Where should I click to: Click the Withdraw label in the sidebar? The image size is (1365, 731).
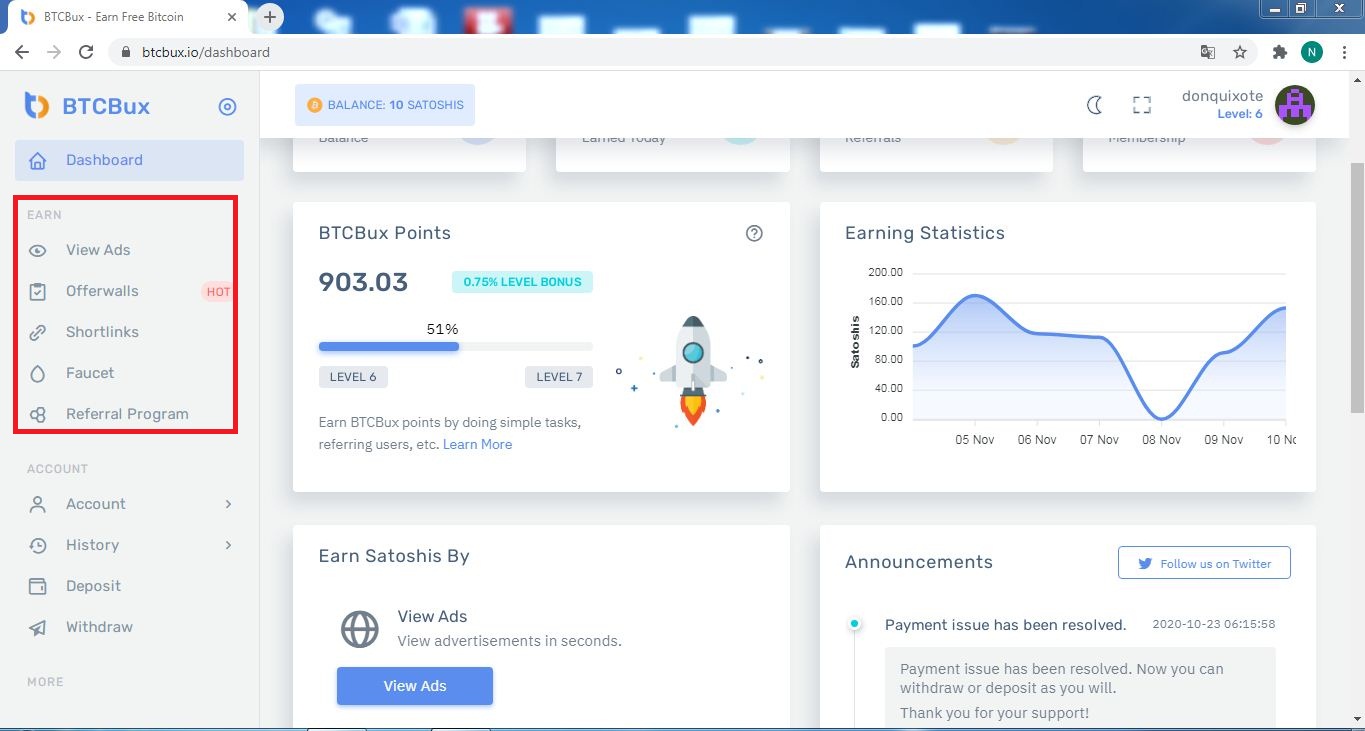tap(99, 627)
